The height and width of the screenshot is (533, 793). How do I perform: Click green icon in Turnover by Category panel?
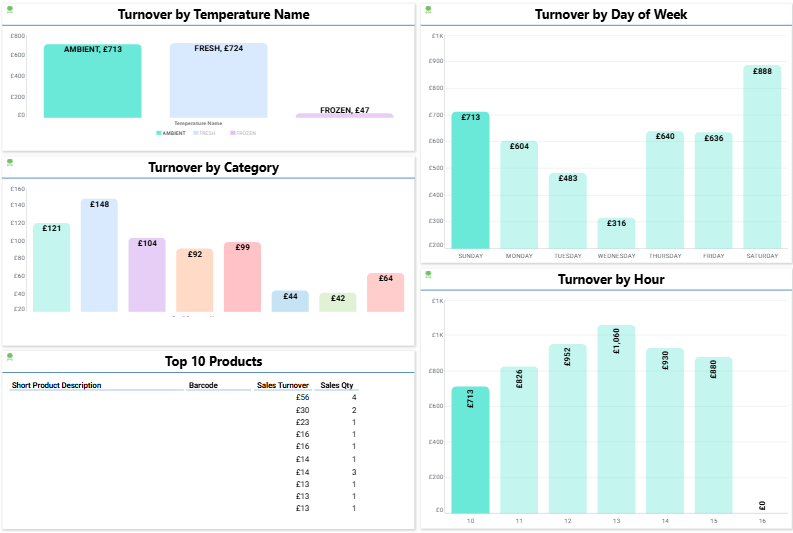coord(10,161)
